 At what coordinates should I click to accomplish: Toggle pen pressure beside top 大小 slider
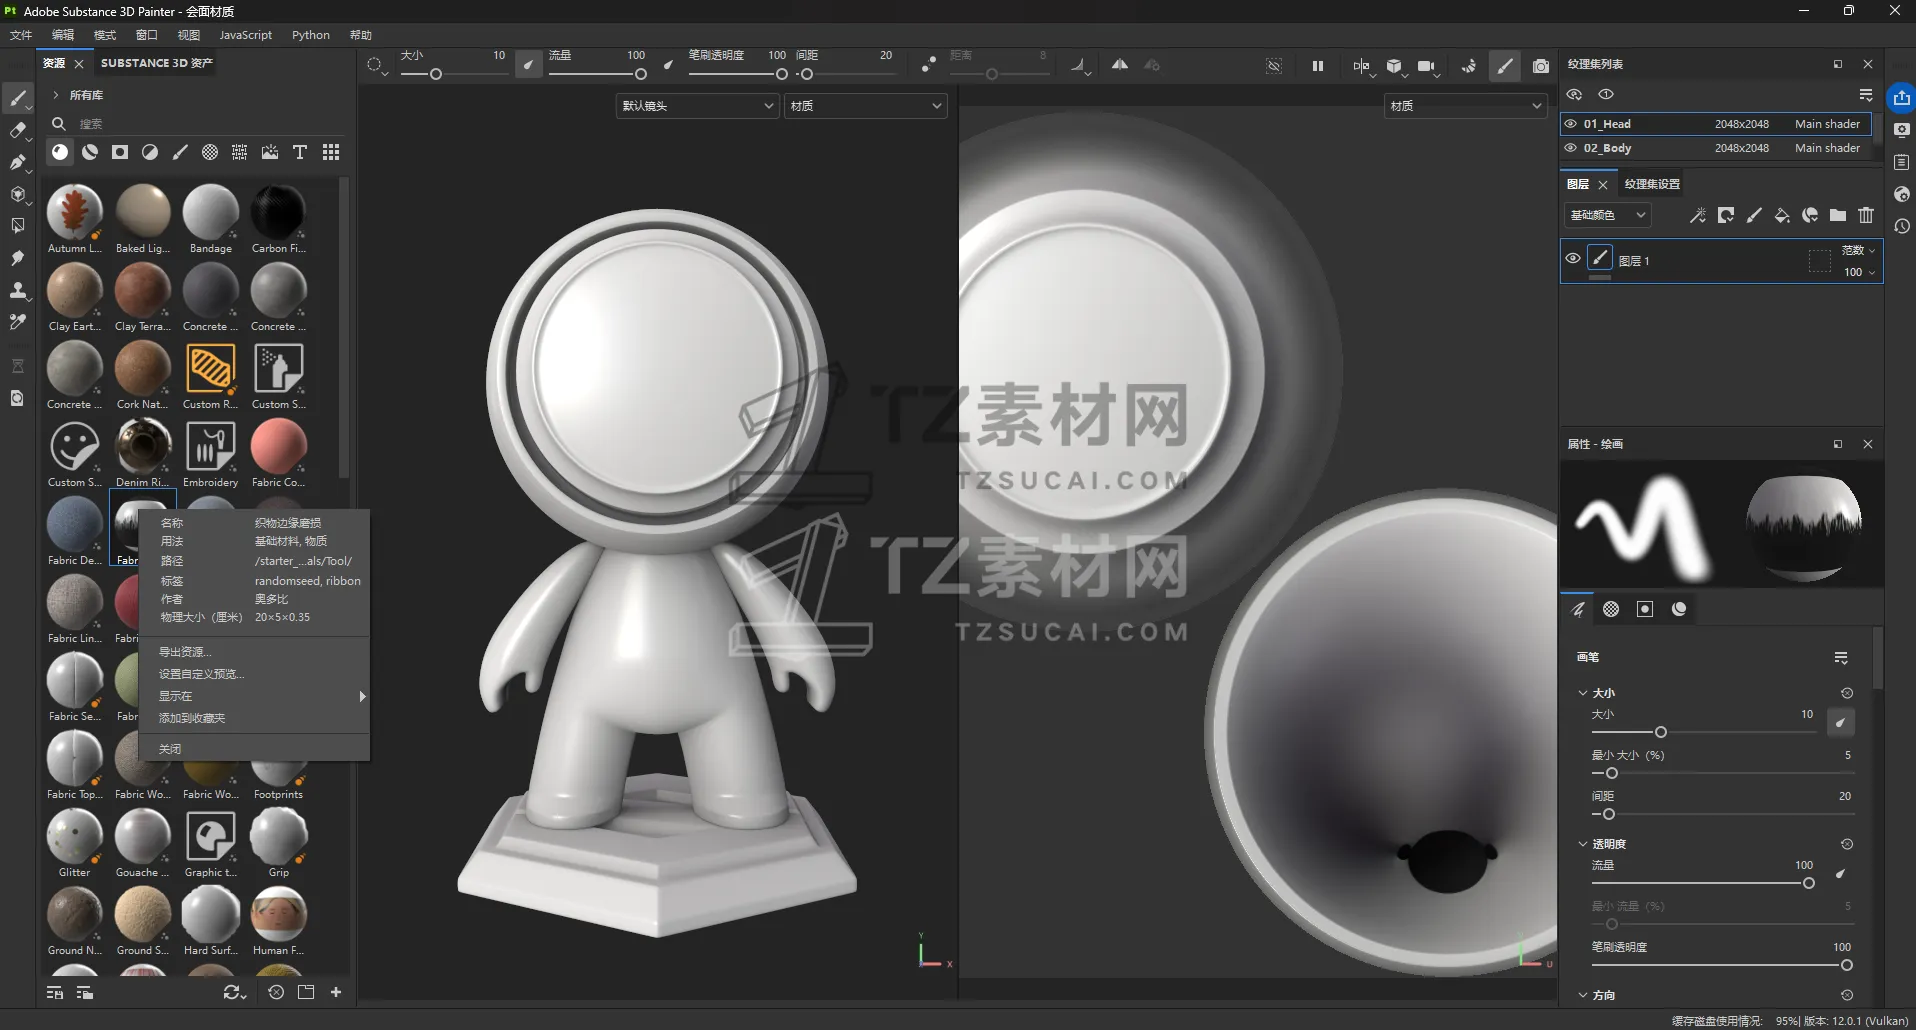coord(528,66)
